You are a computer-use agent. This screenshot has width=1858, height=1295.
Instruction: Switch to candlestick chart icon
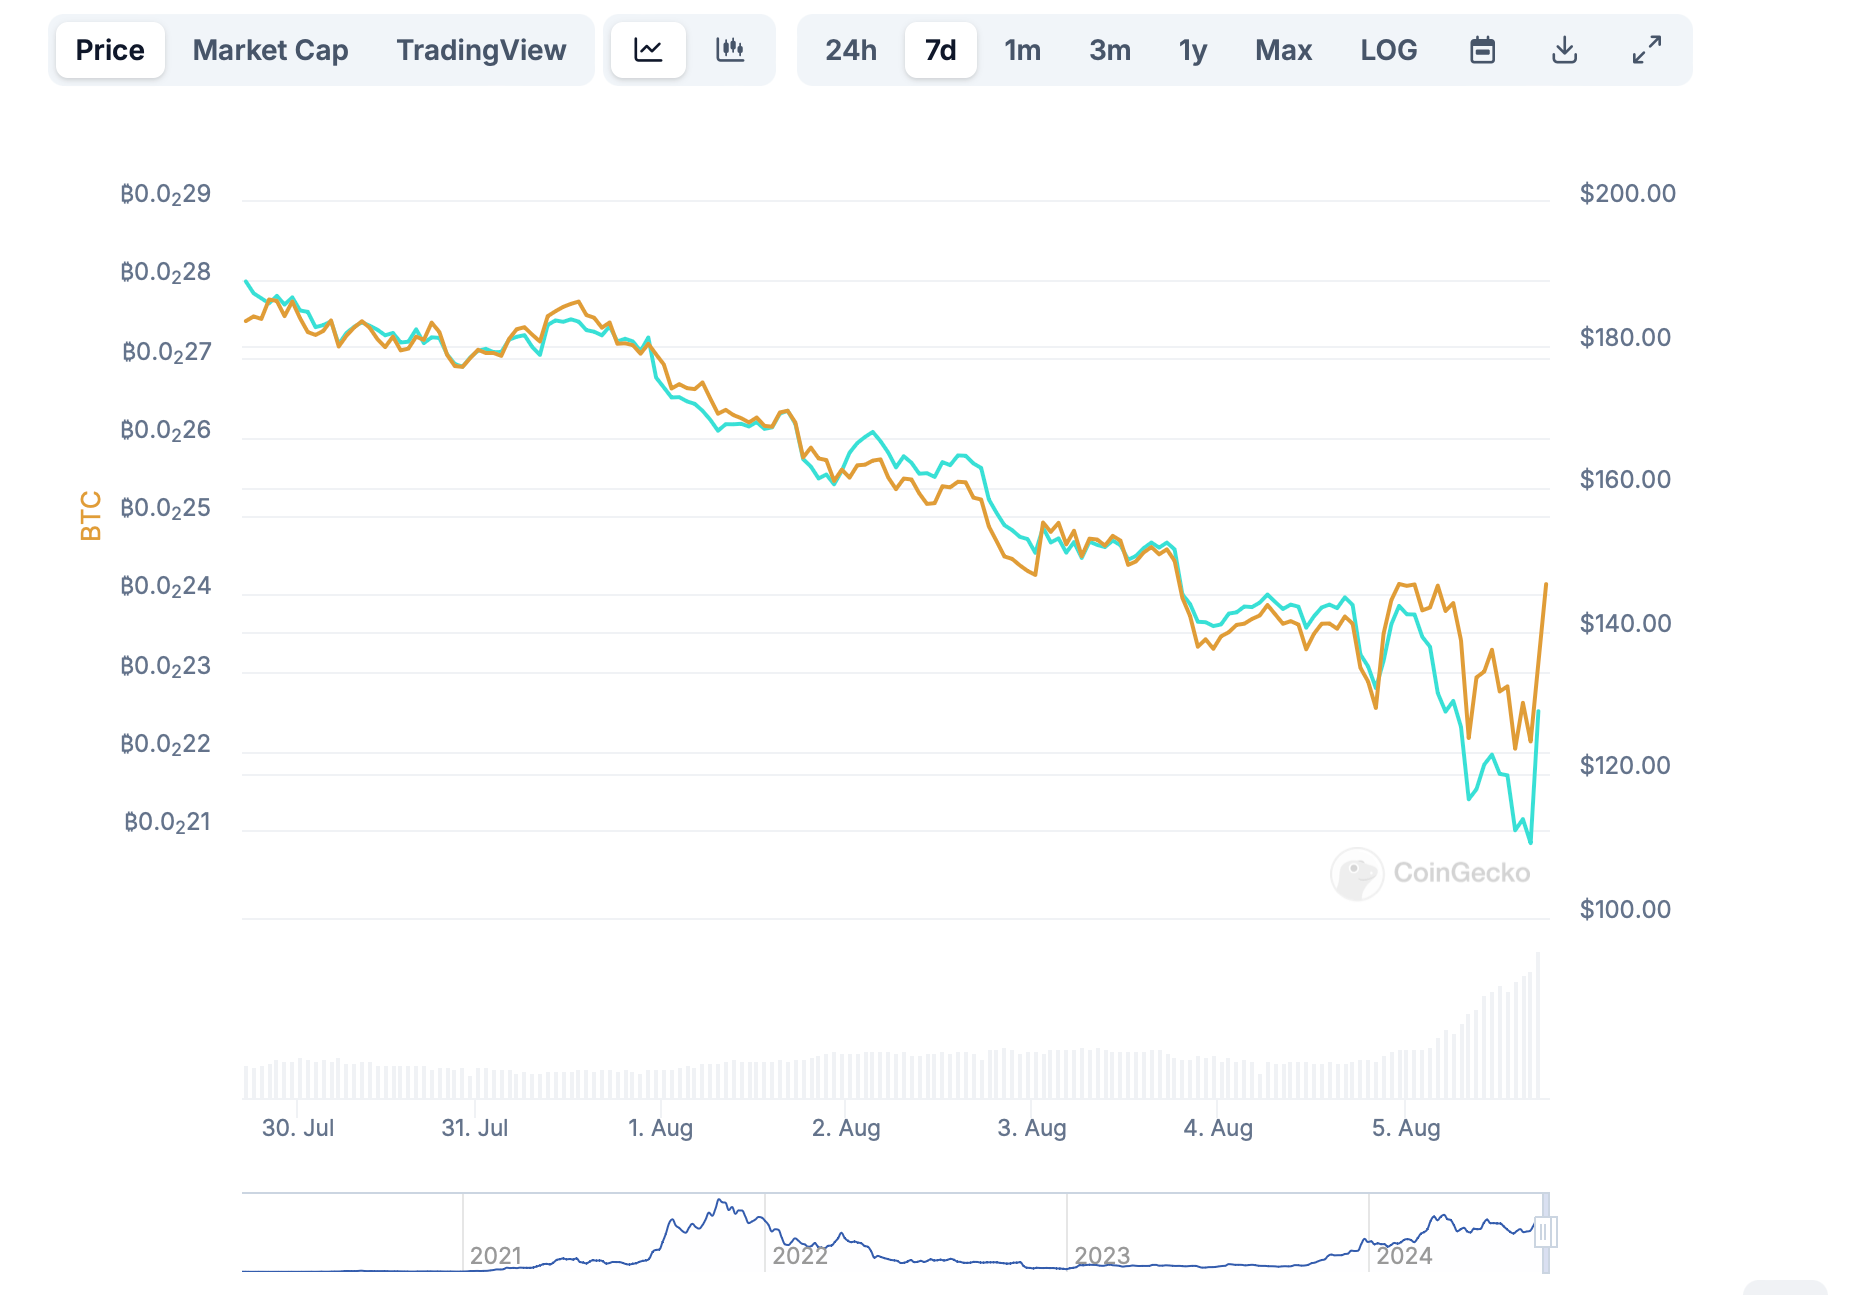click(731, 49)
